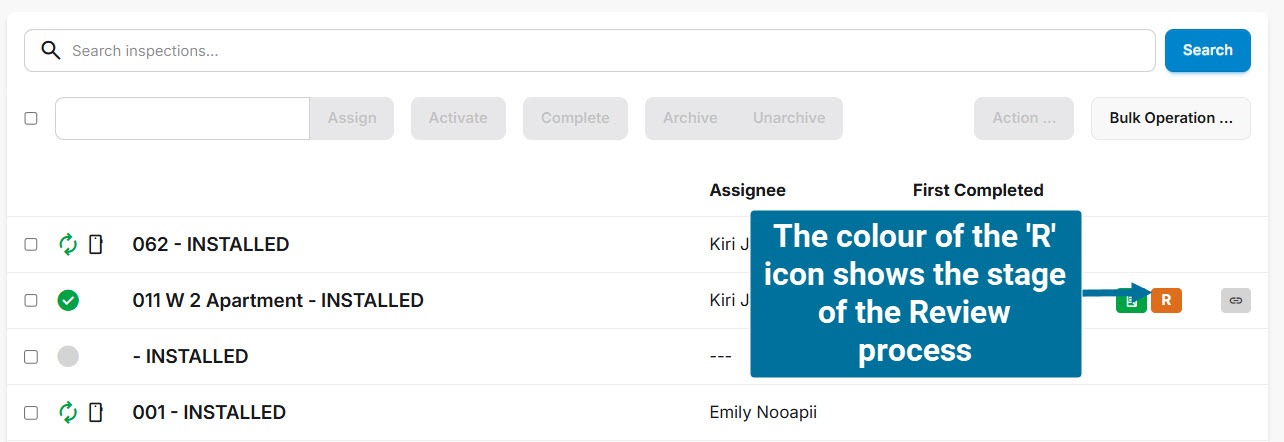Image resolution: width=1284 pixels, height=442 pixels.
Task: Click the assignee input box beside Assign
Action: 182,118
